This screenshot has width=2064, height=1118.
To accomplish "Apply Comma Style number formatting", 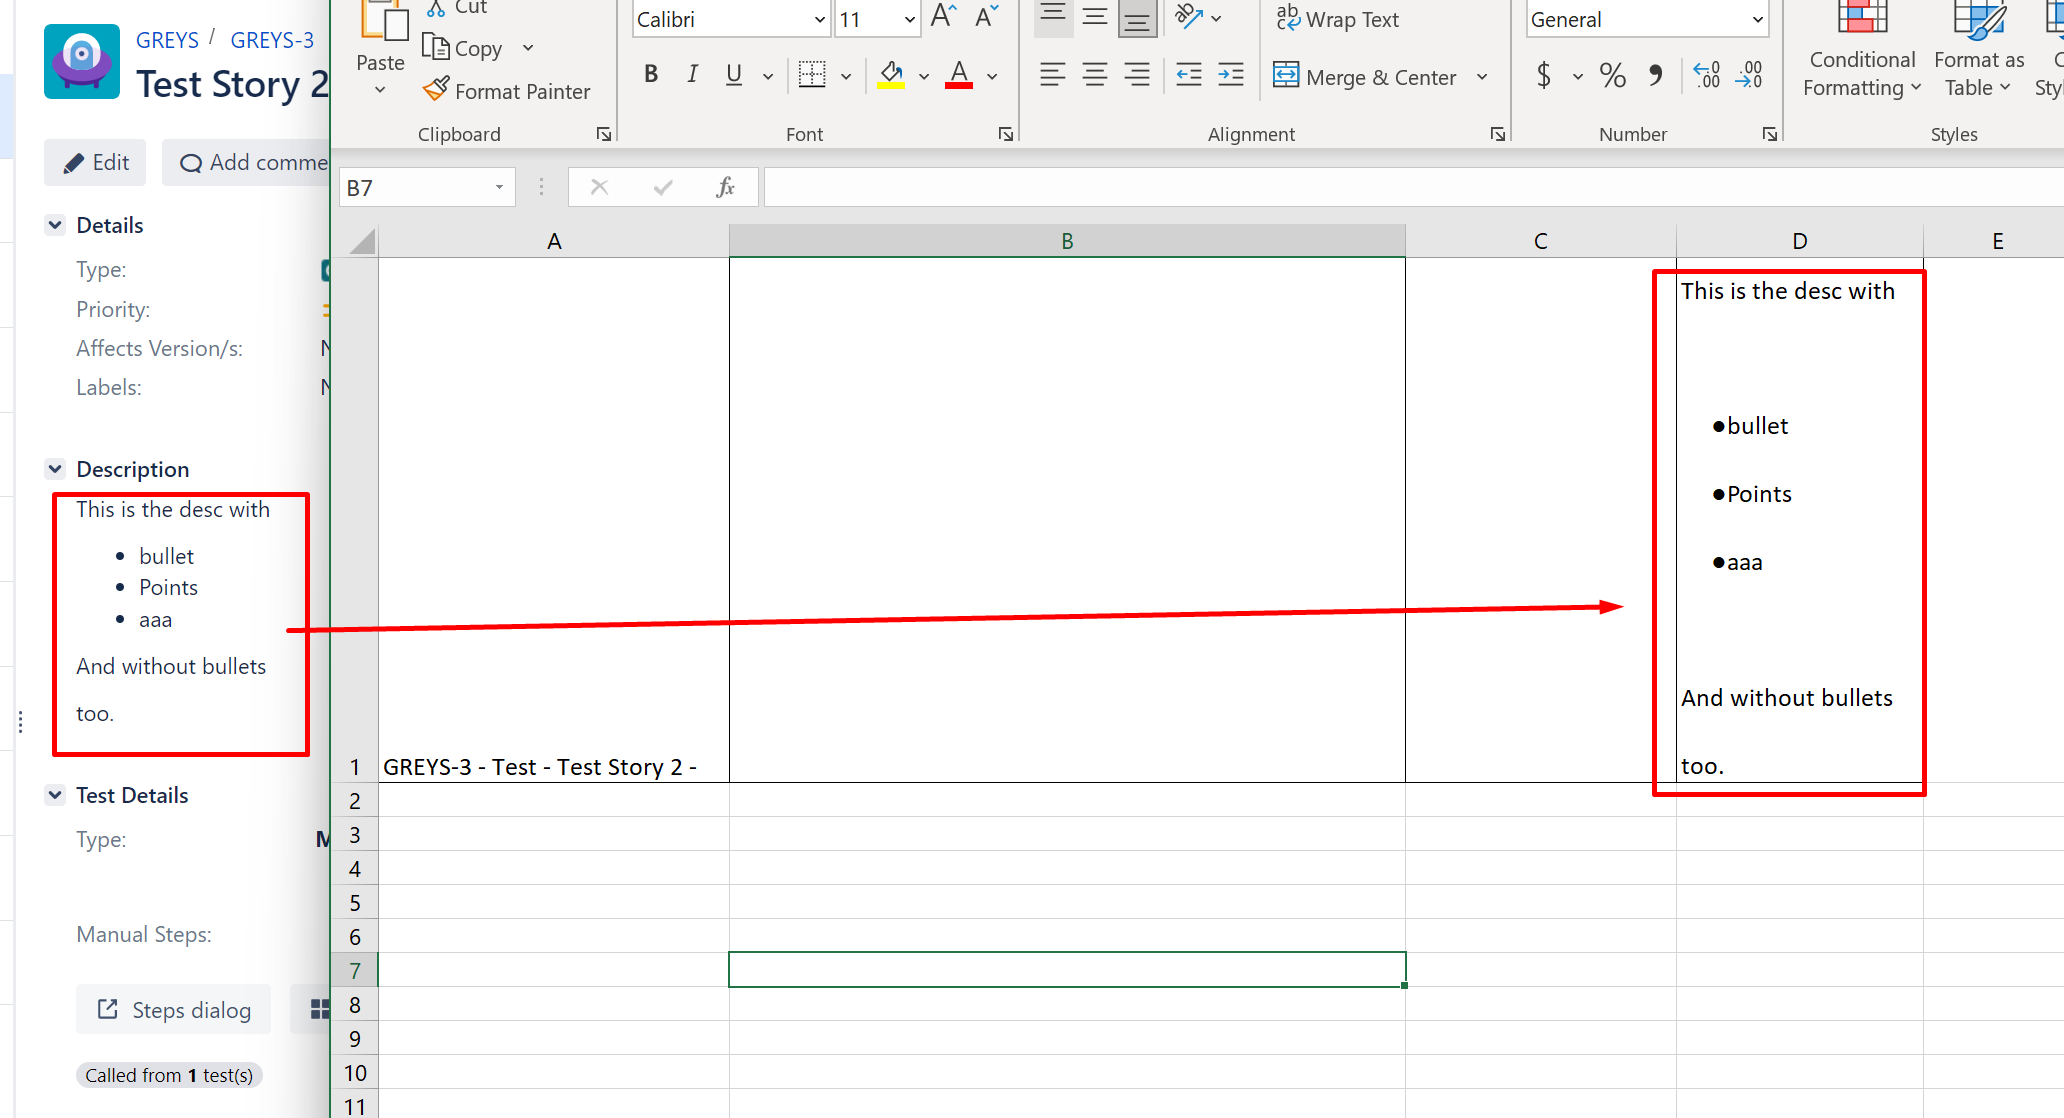I will (1656, 75).
